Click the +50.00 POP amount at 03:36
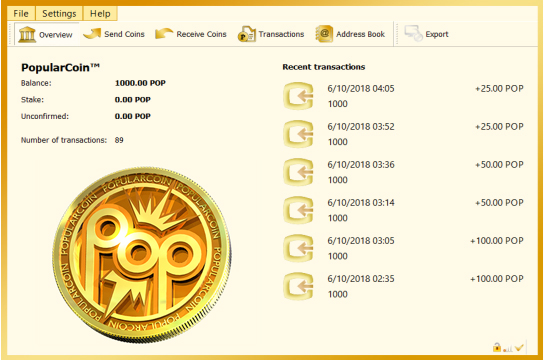 (x=499, y=165)
